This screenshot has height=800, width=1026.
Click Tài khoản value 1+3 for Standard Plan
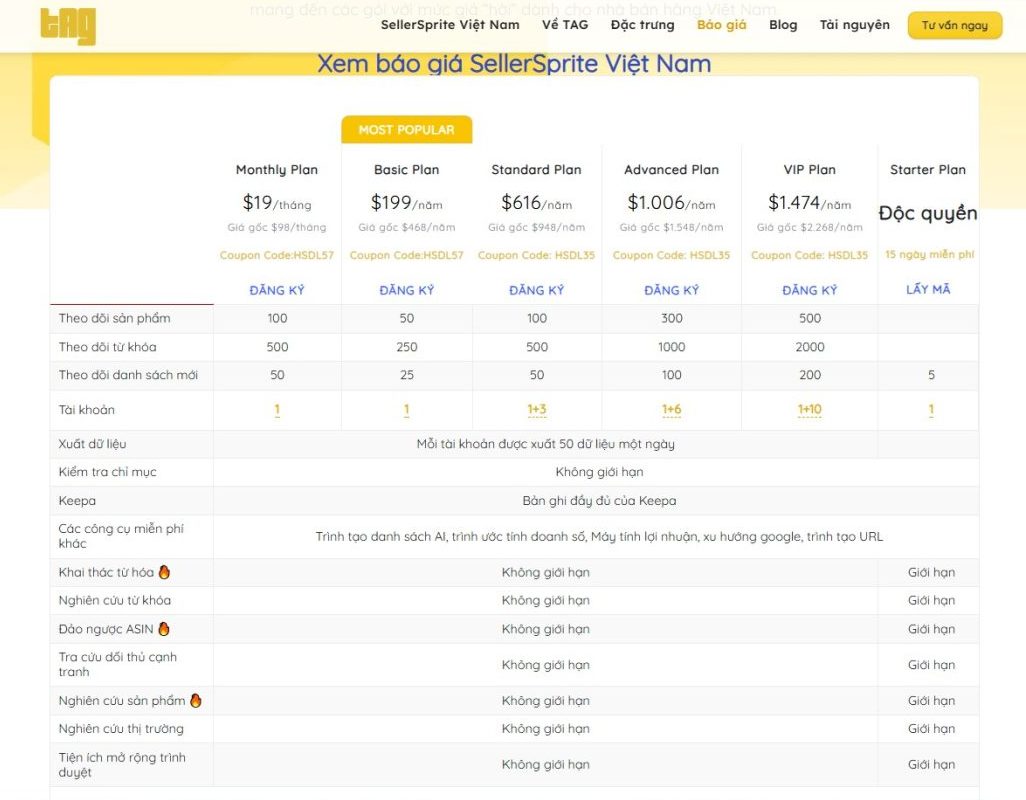537,409
